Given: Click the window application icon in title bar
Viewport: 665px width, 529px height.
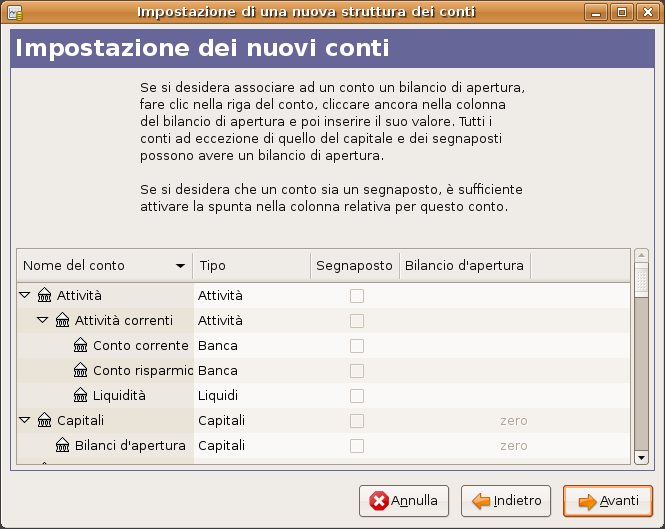Looking at the screenshot, I should 15,13.
